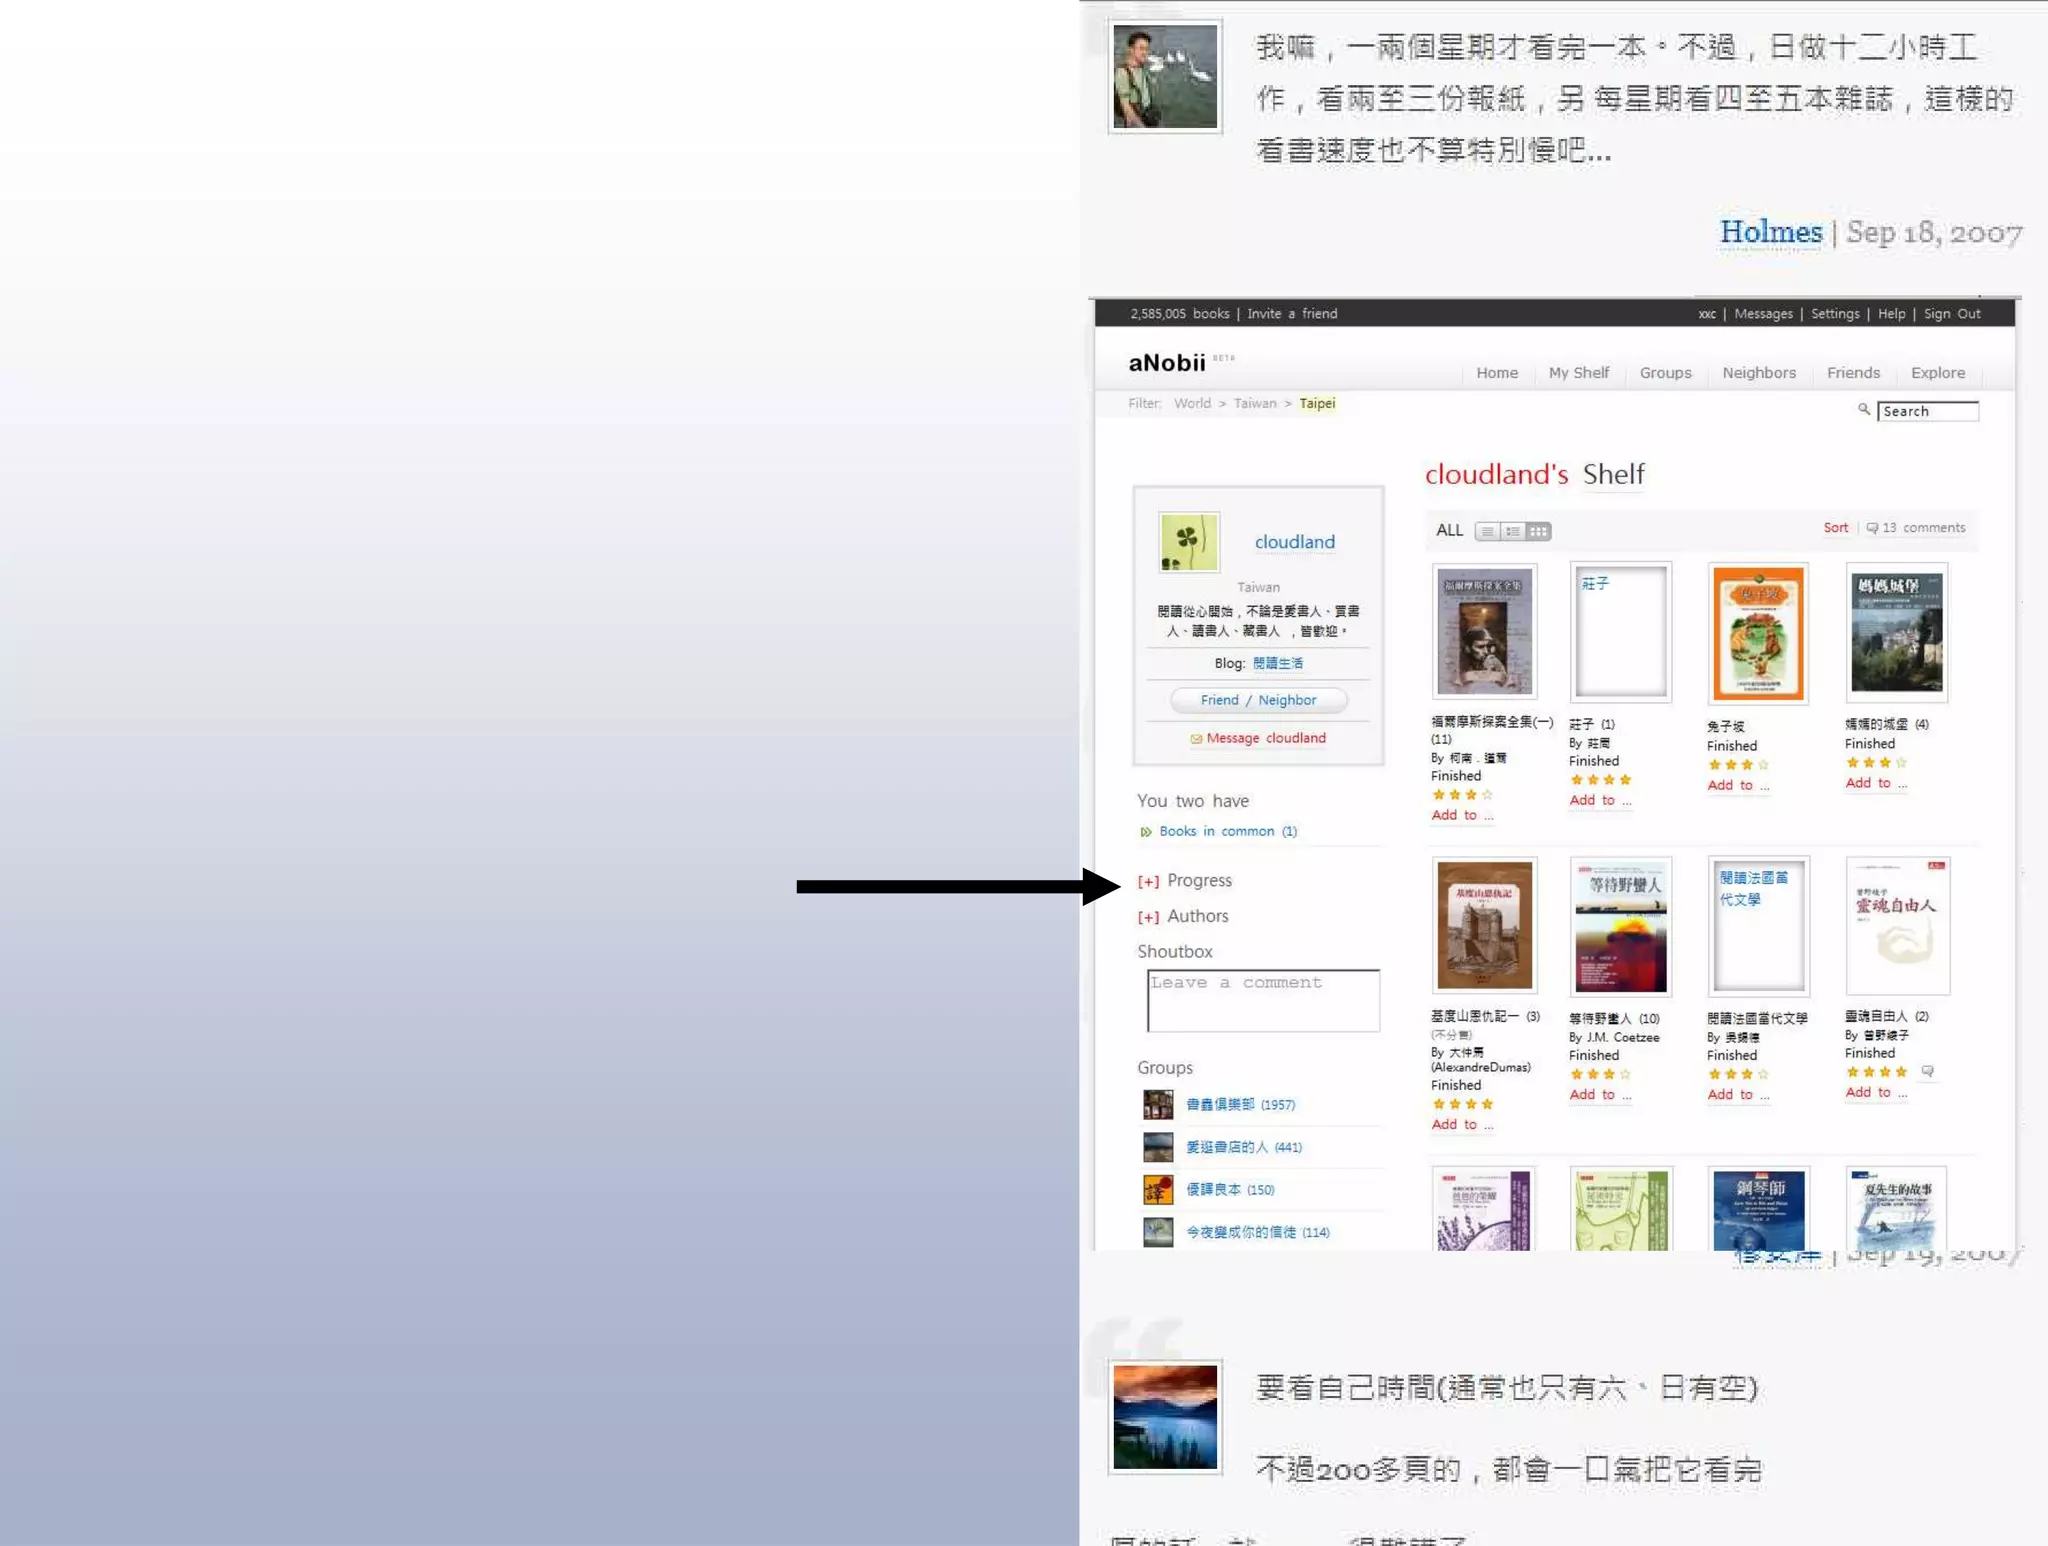This screenshot has height=1546, width=2048.
Task: Open the 基度山恩仇記 book cover
Action: pos(1484,925)
